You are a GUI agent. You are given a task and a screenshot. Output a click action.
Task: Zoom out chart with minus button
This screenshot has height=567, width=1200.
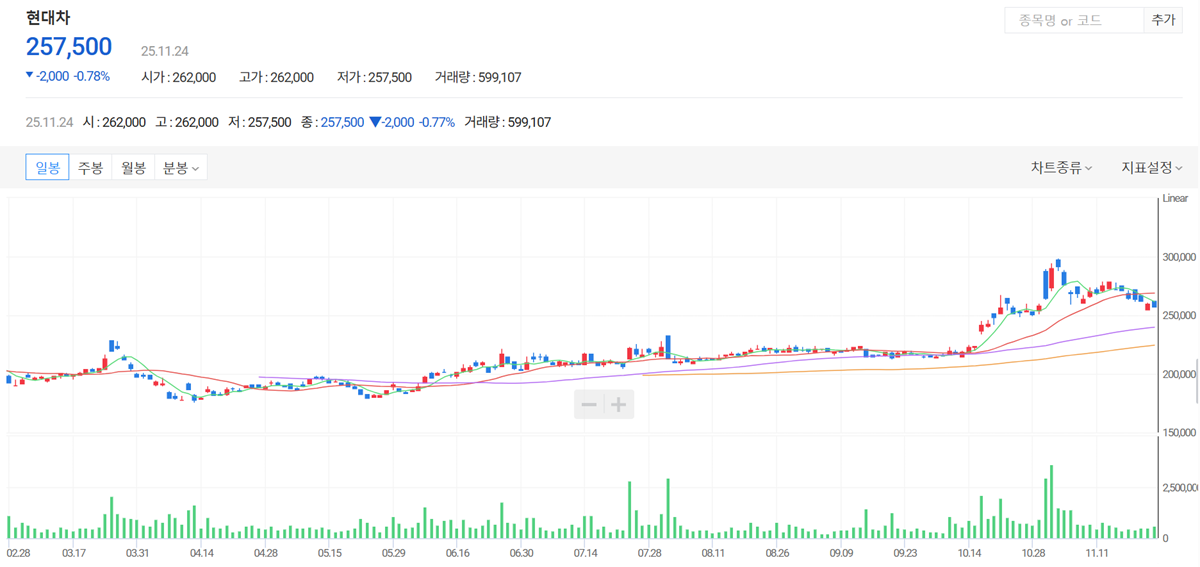coord(589,404)
